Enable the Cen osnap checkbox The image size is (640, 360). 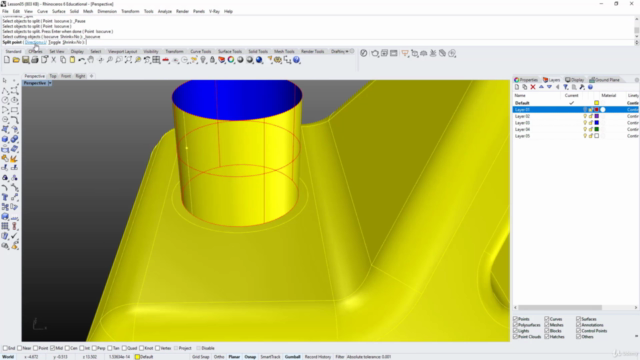tap(67, 348)
